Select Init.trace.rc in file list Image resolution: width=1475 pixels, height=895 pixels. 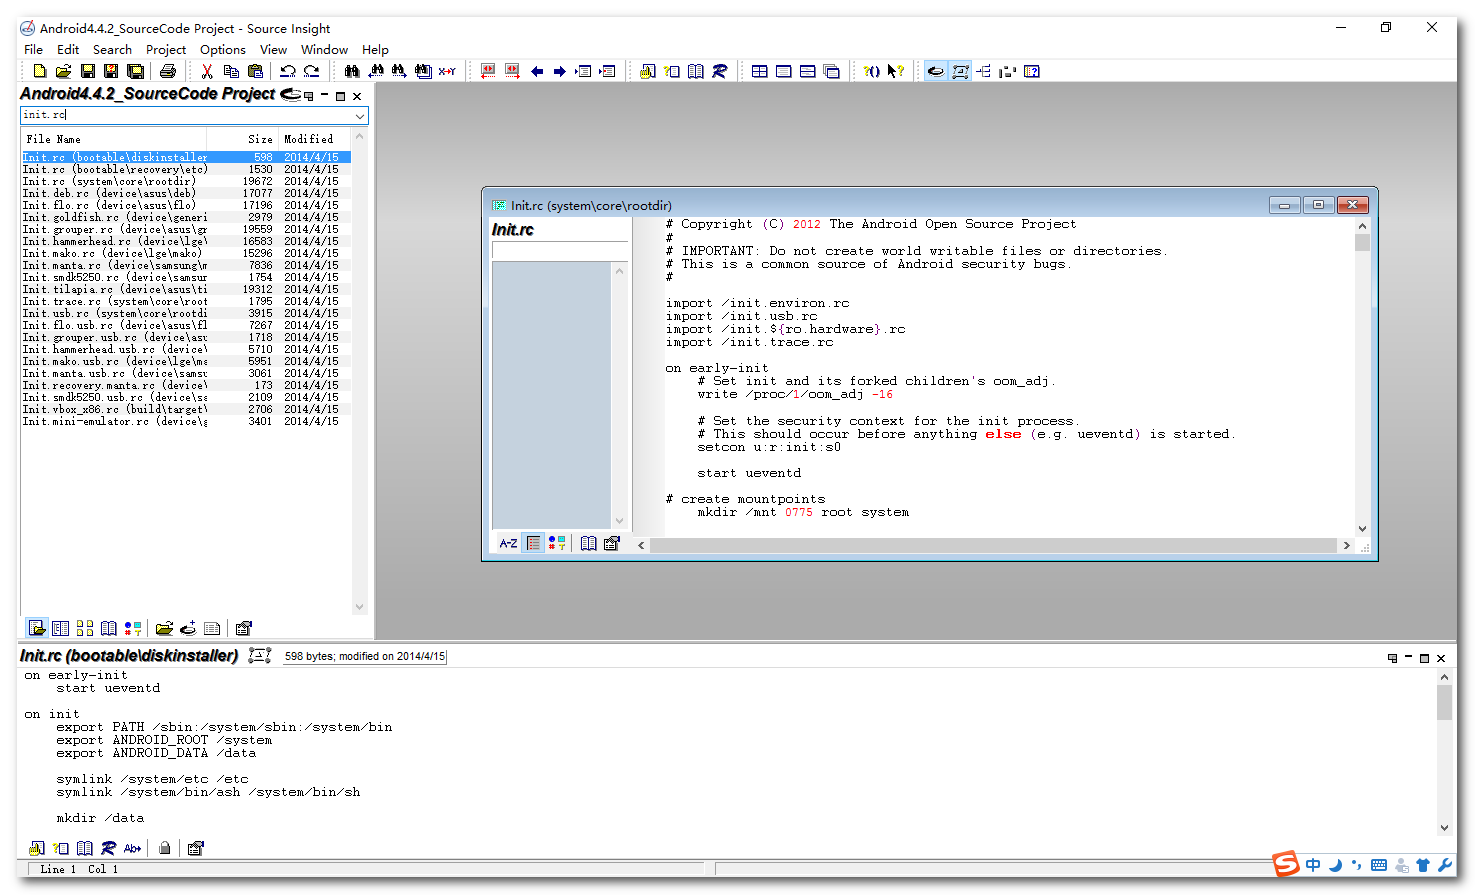pos(186,301)
